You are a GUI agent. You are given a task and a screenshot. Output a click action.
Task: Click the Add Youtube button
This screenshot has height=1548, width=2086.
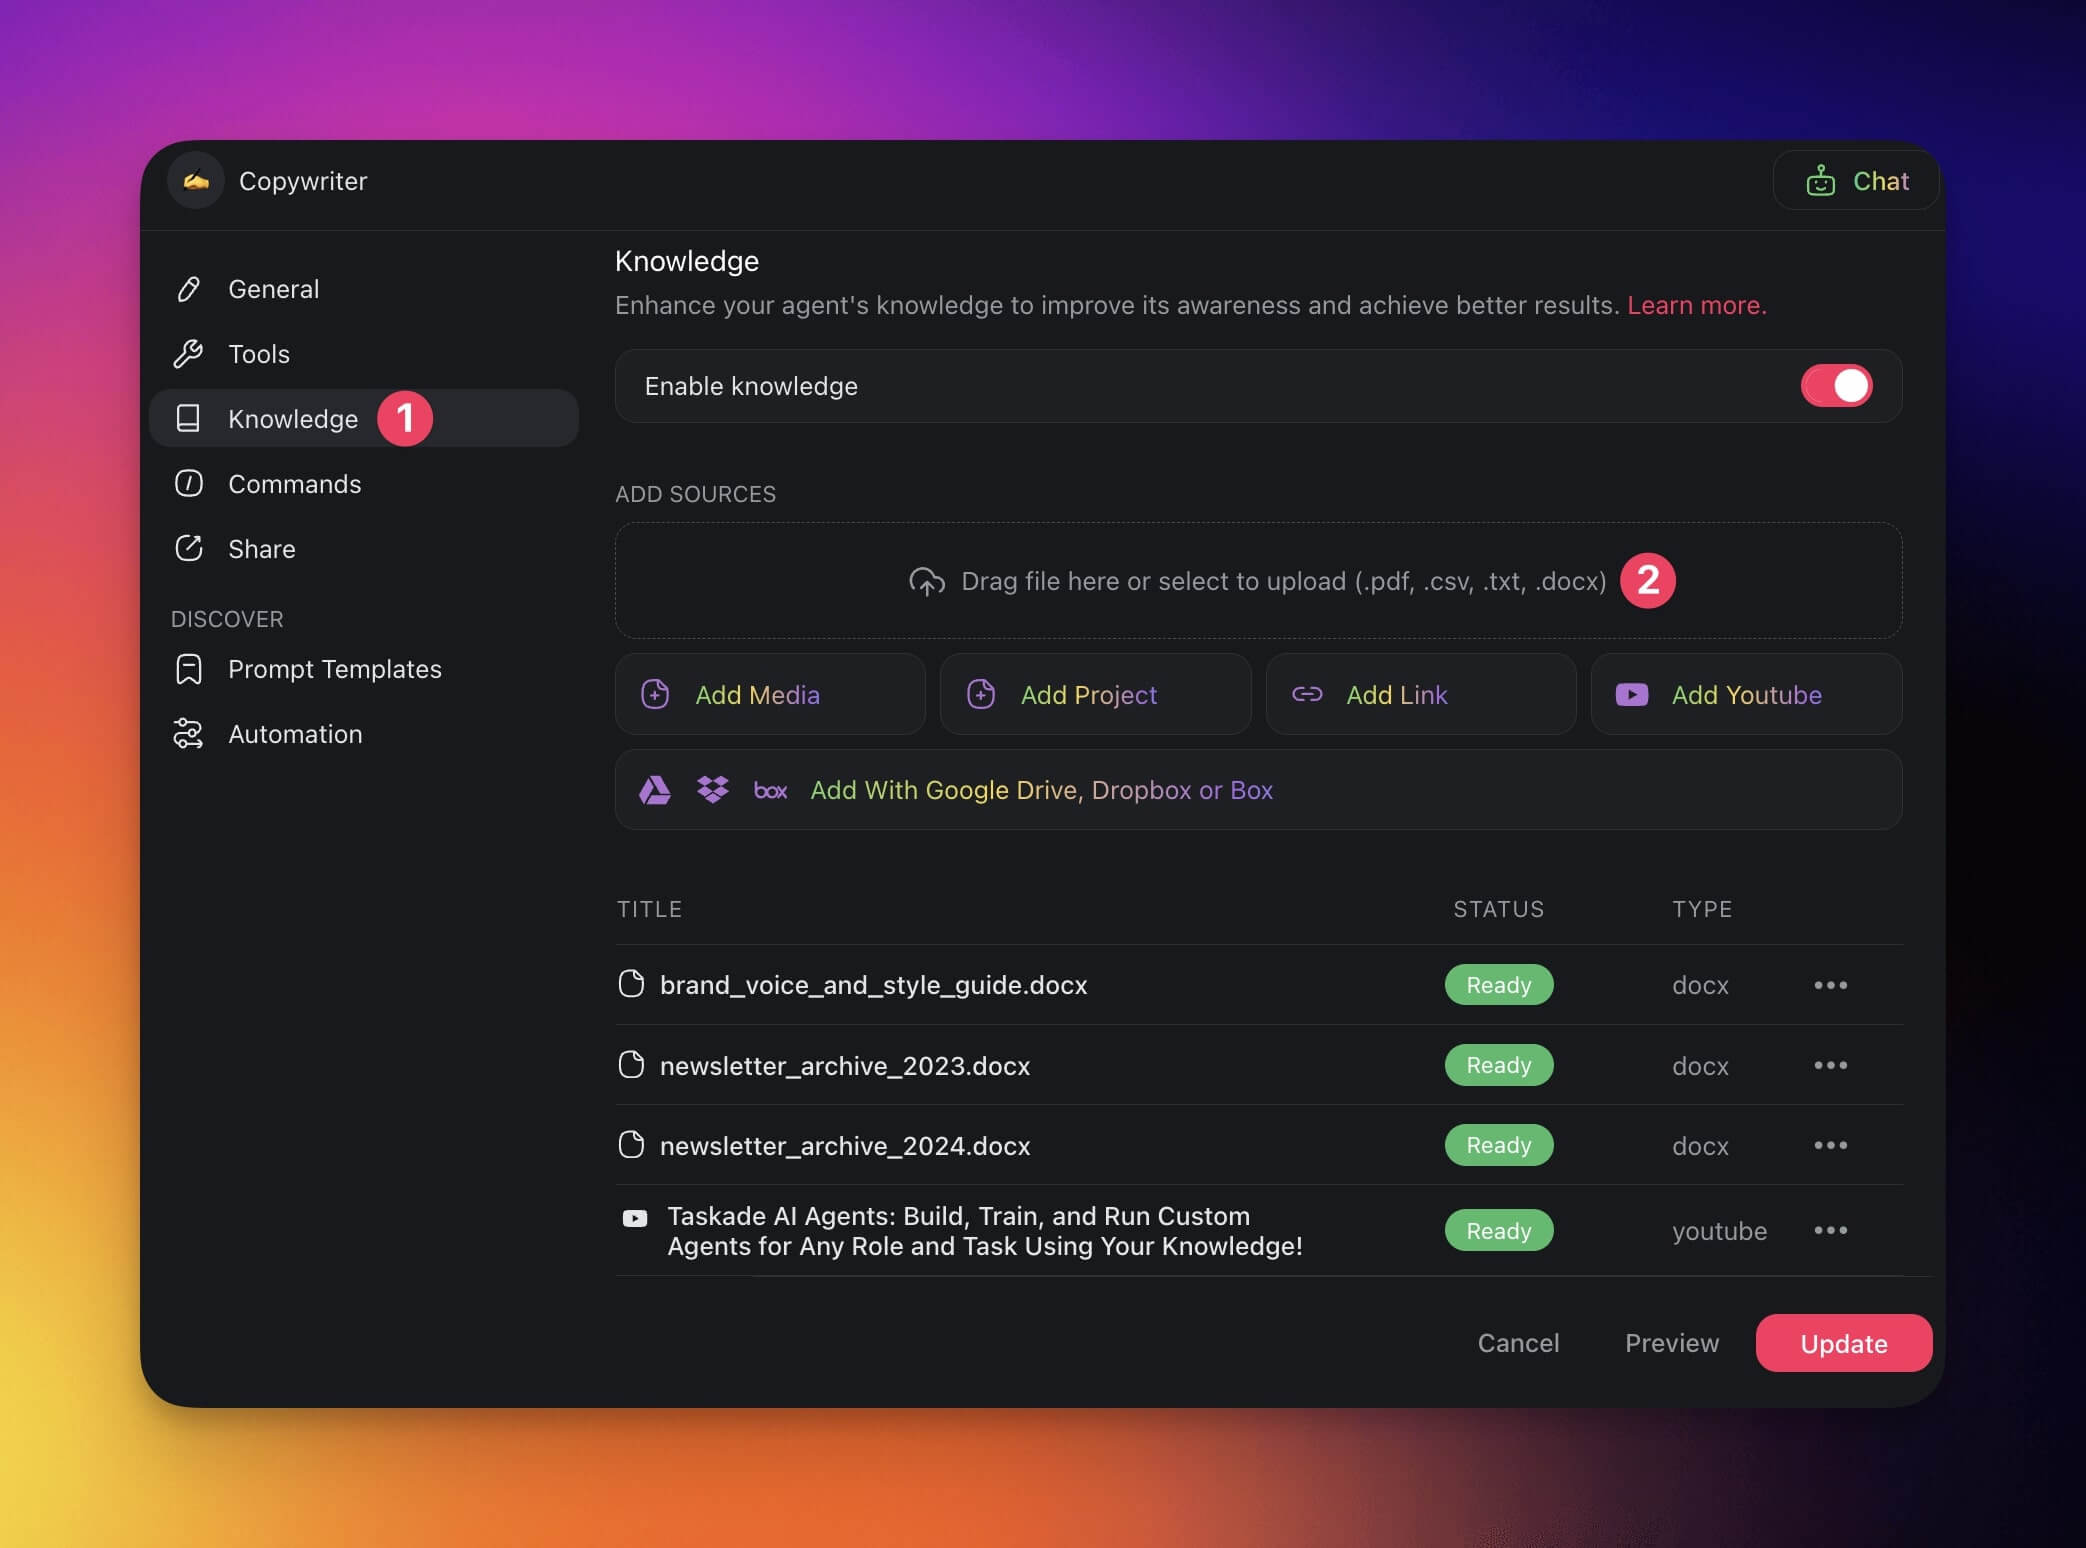point(1745,695)
